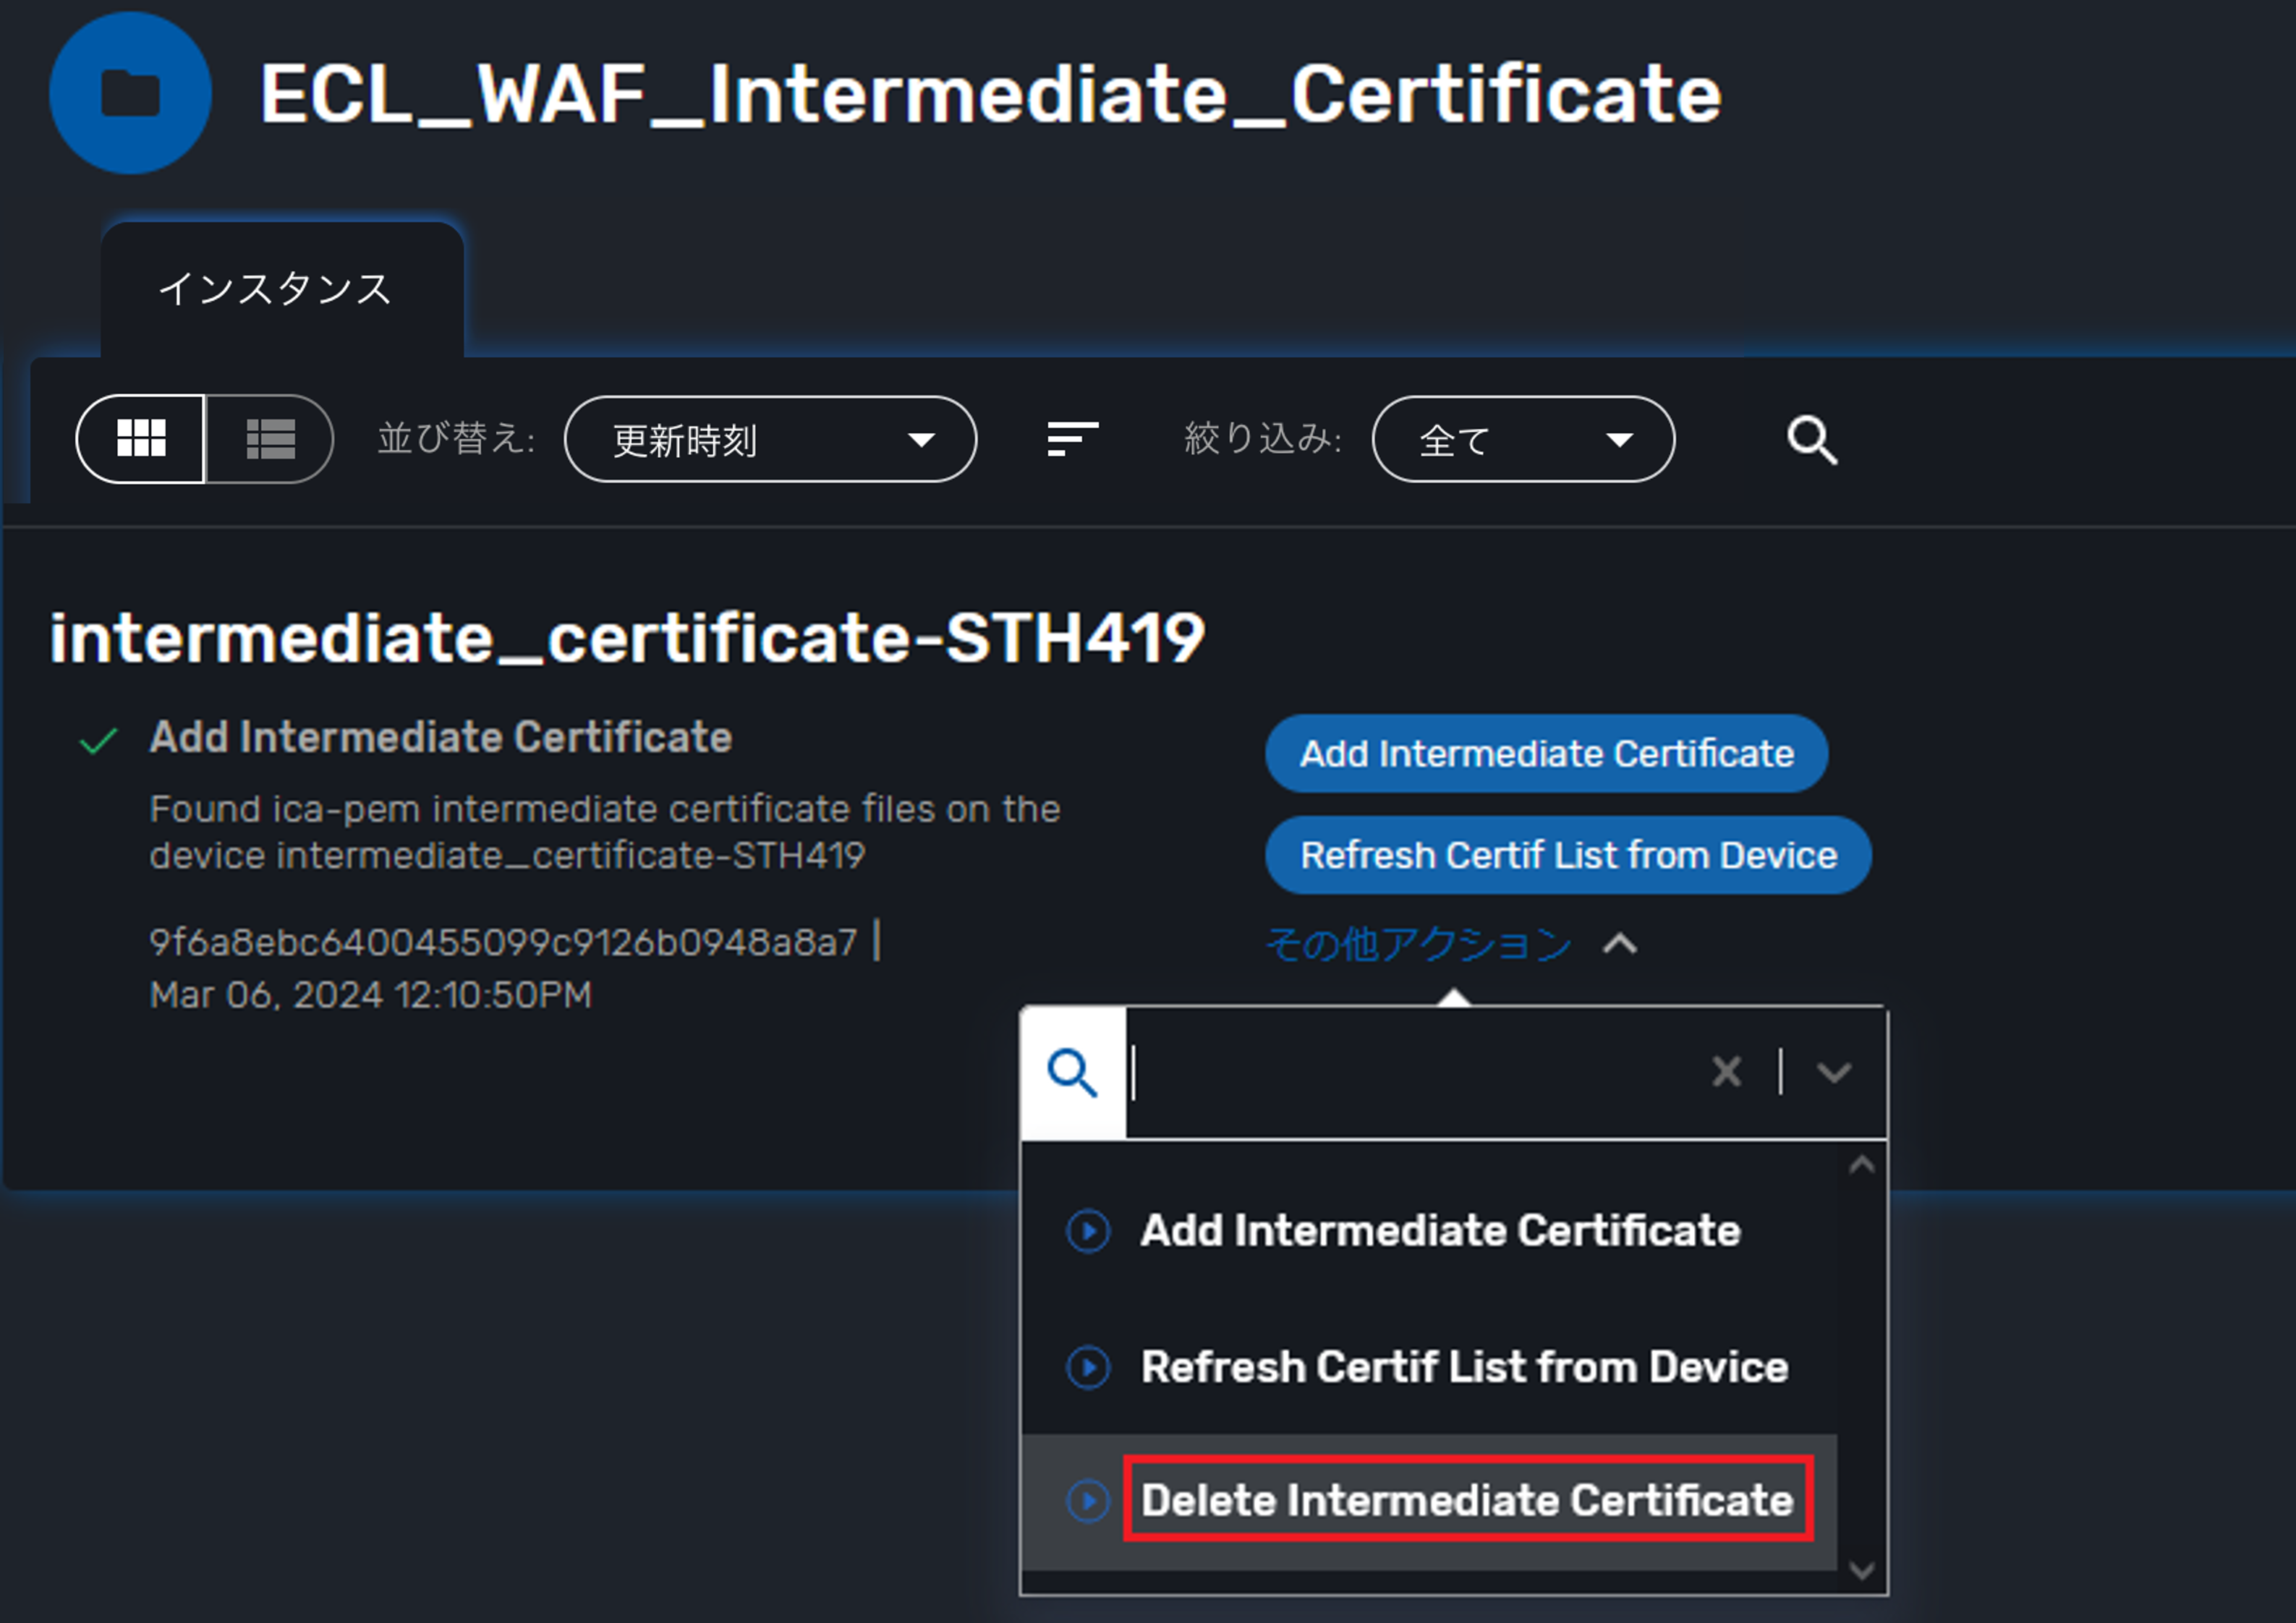Click the magnifier icon in the actions search box
Screen dimensions: 2296x1623
(x=1071, y=1071)
